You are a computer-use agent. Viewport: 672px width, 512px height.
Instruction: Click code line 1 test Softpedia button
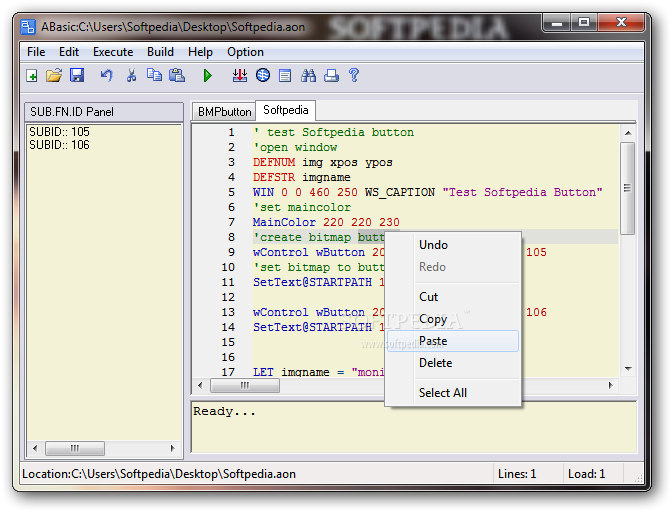[x=333, y=132]
